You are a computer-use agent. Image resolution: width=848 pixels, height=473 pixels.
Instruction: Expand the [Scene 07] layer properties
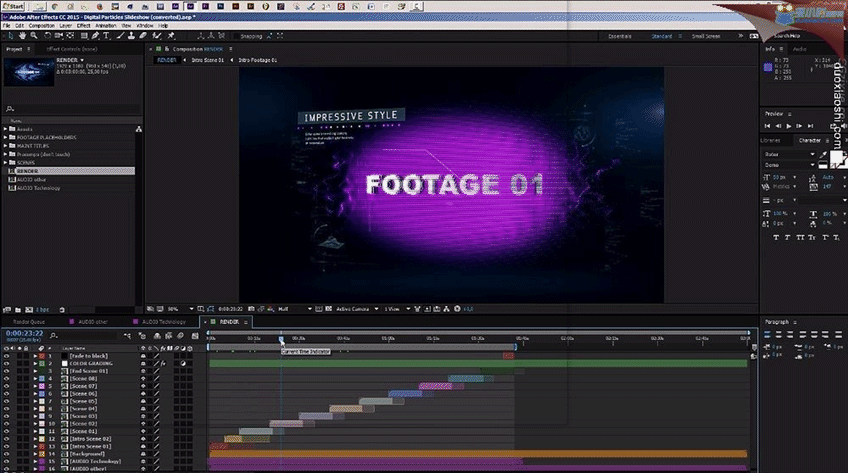click(35, 386)
